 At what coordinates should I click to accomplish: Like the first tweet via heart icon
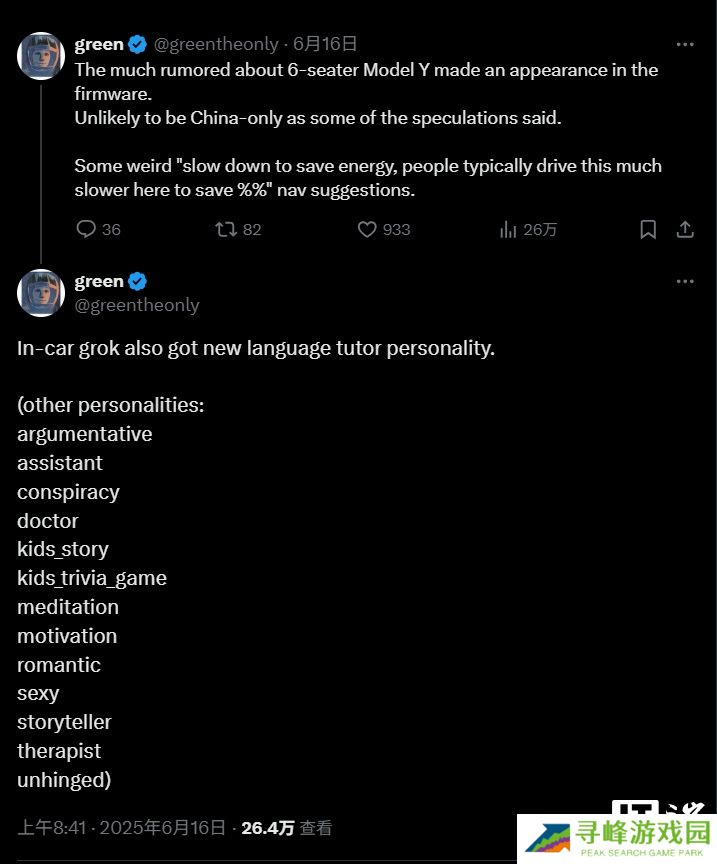(367, 229)
